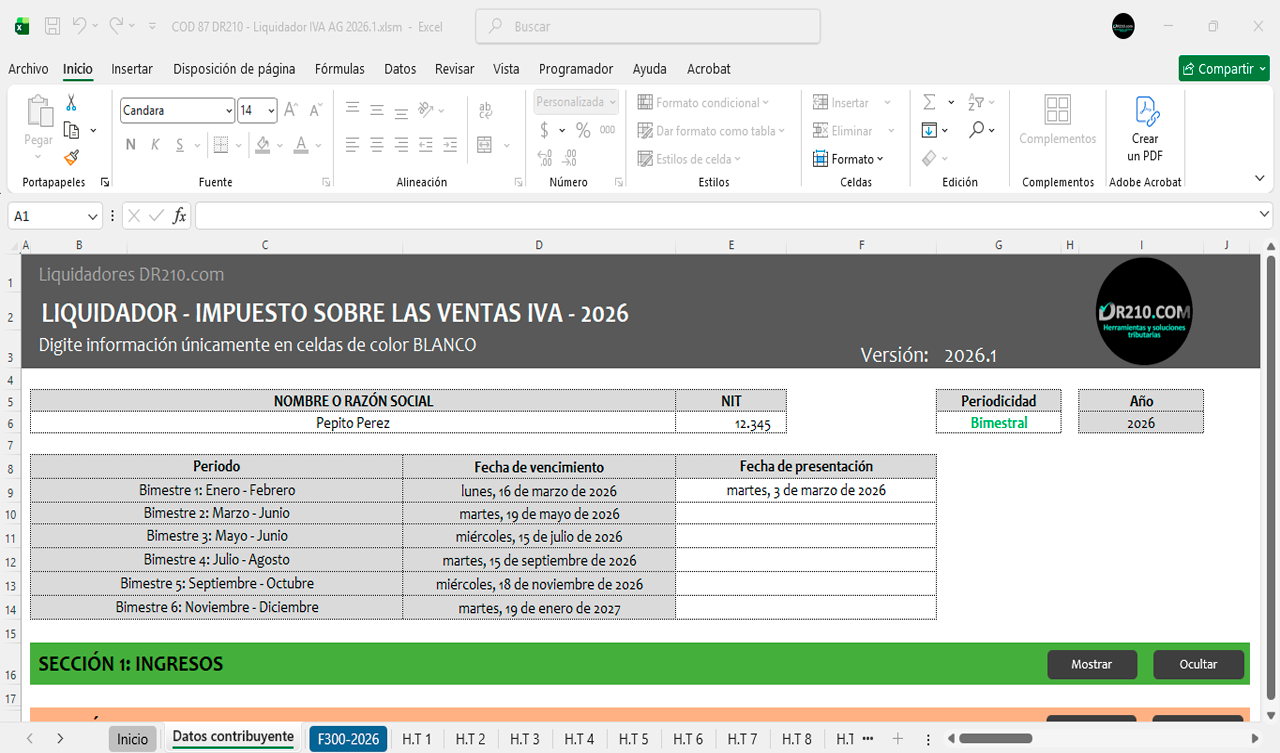1280x753 pixels.
Task: Open the font size dropdown showing 14
Action: coord(272,110)
